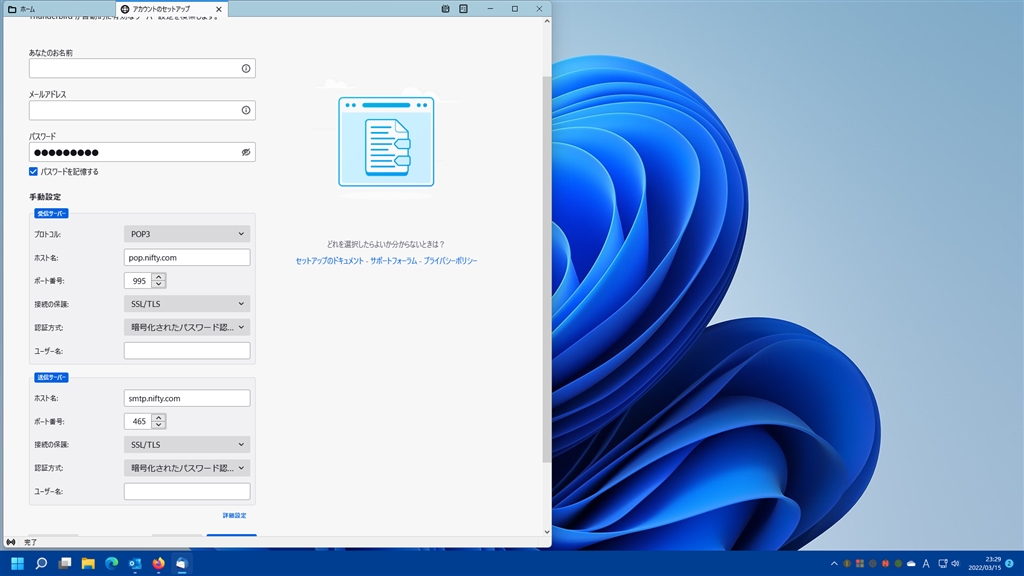Image resolution: width=1024 pixels, height=576 pixels.
Task: Increase the incoming server port number 995
Action: pos(158,277)
